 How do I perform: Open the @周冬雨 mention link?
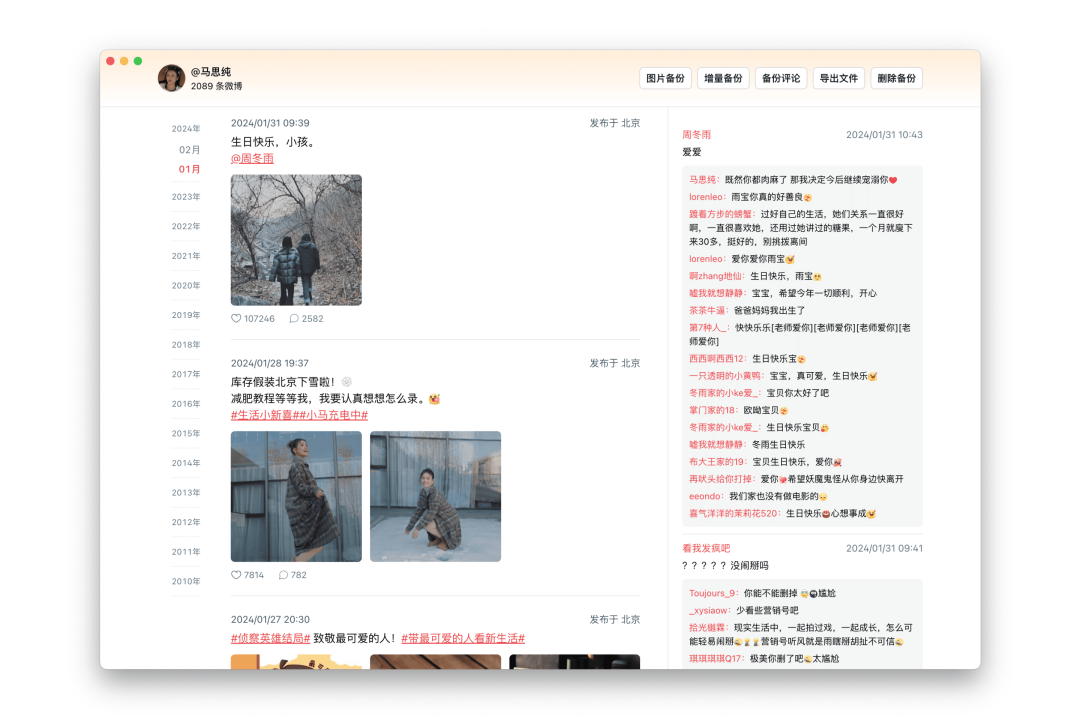click(x=252, y=158)
